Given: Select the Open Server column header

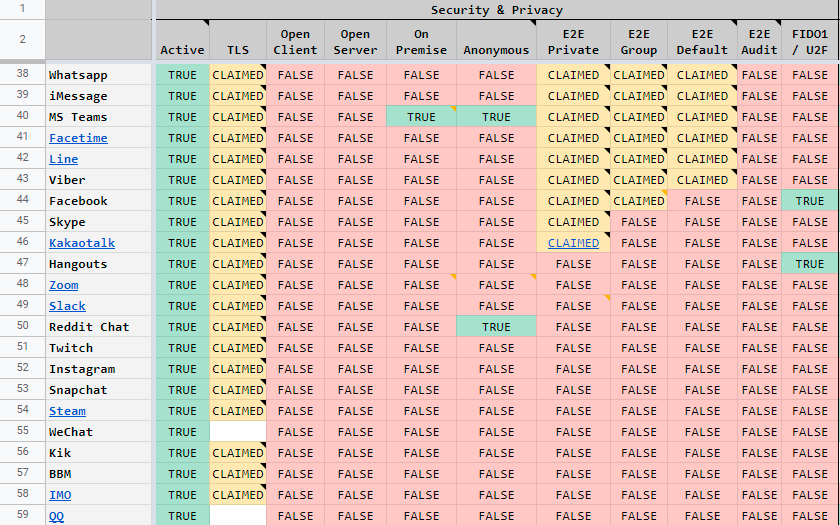Looking at the screenshot, I should click(x=355, y=42).
